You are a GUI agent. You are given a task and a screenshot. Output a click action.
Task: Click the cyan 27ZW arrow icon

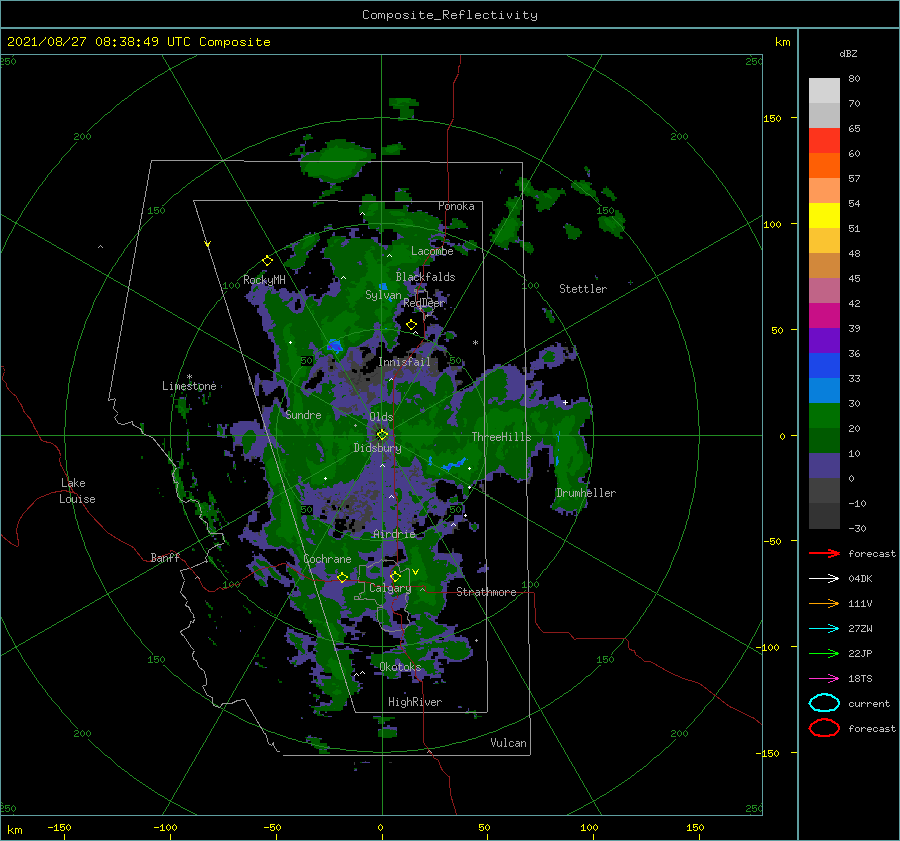[x=824, y=629]
